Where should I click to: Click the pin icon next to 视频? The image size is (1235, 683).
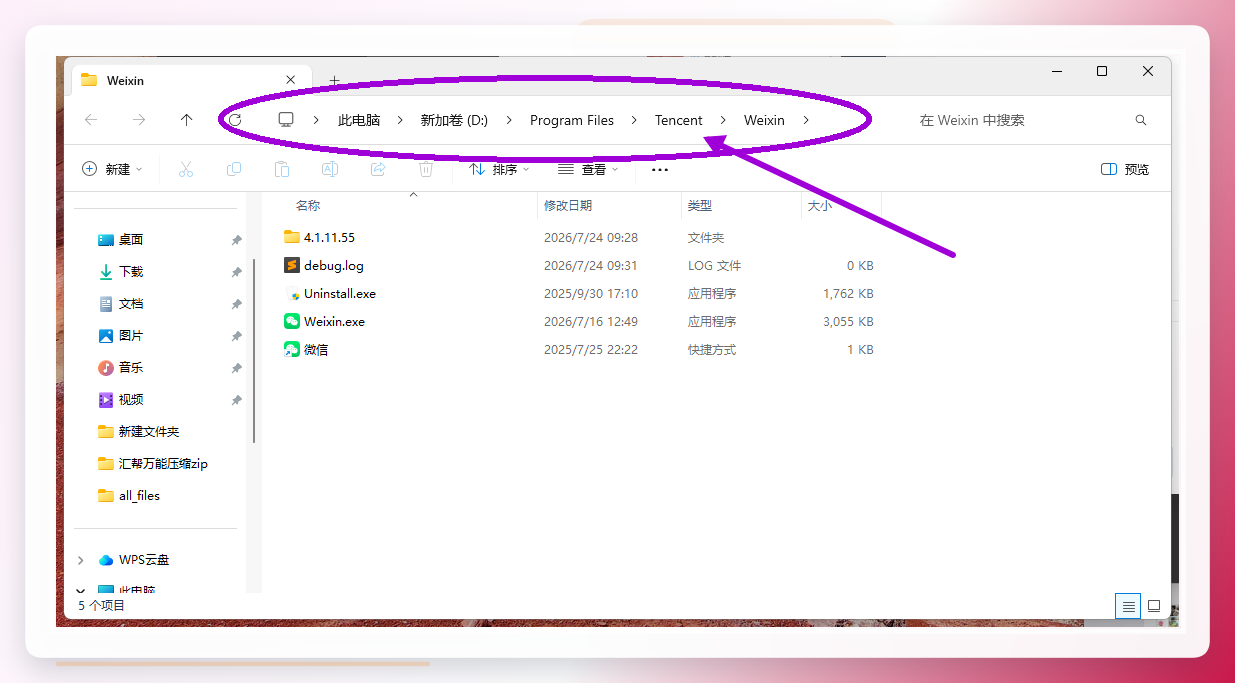coord(237,400)
